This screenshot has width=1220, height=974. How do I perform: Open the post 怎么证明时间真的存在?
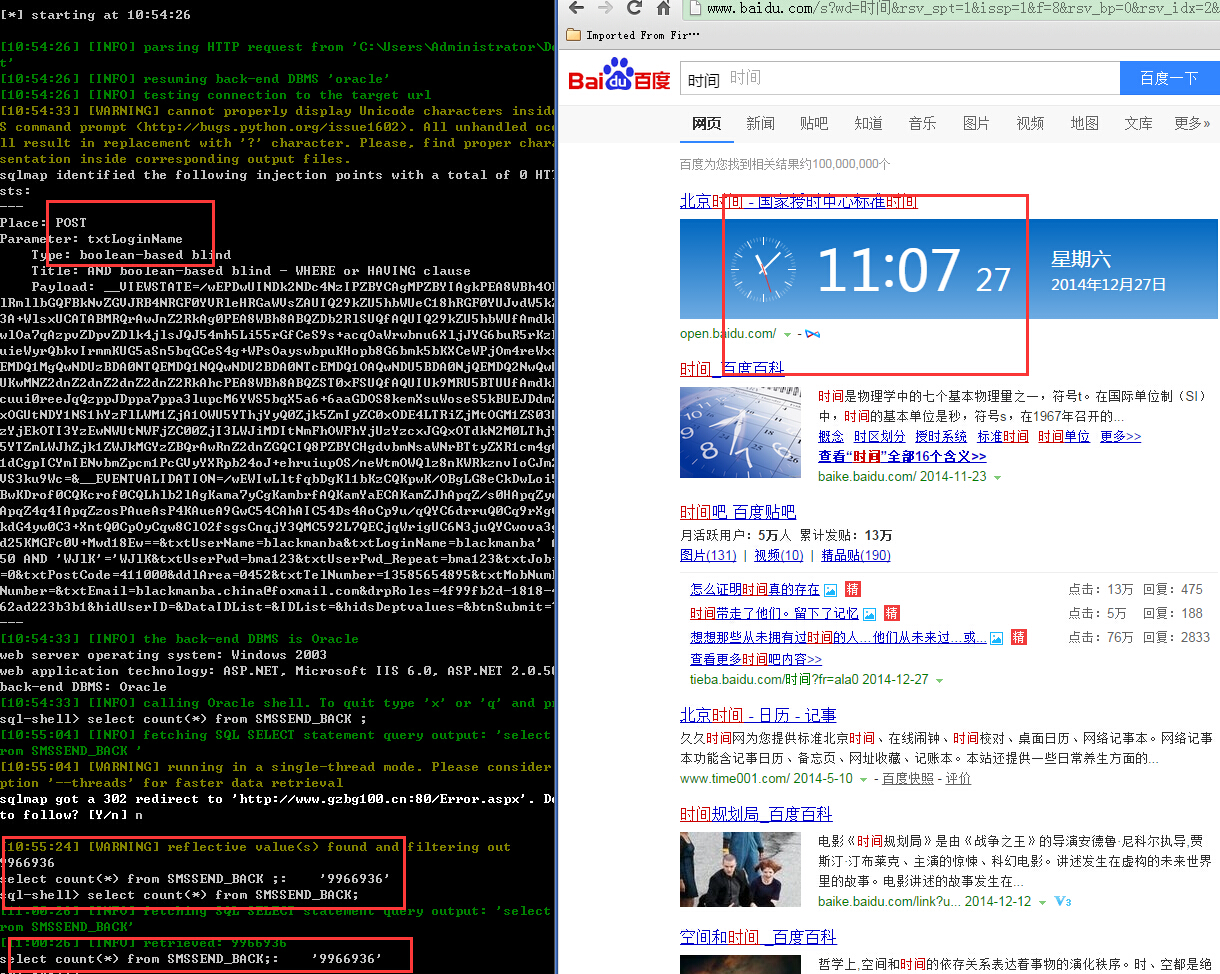point(754,590)
